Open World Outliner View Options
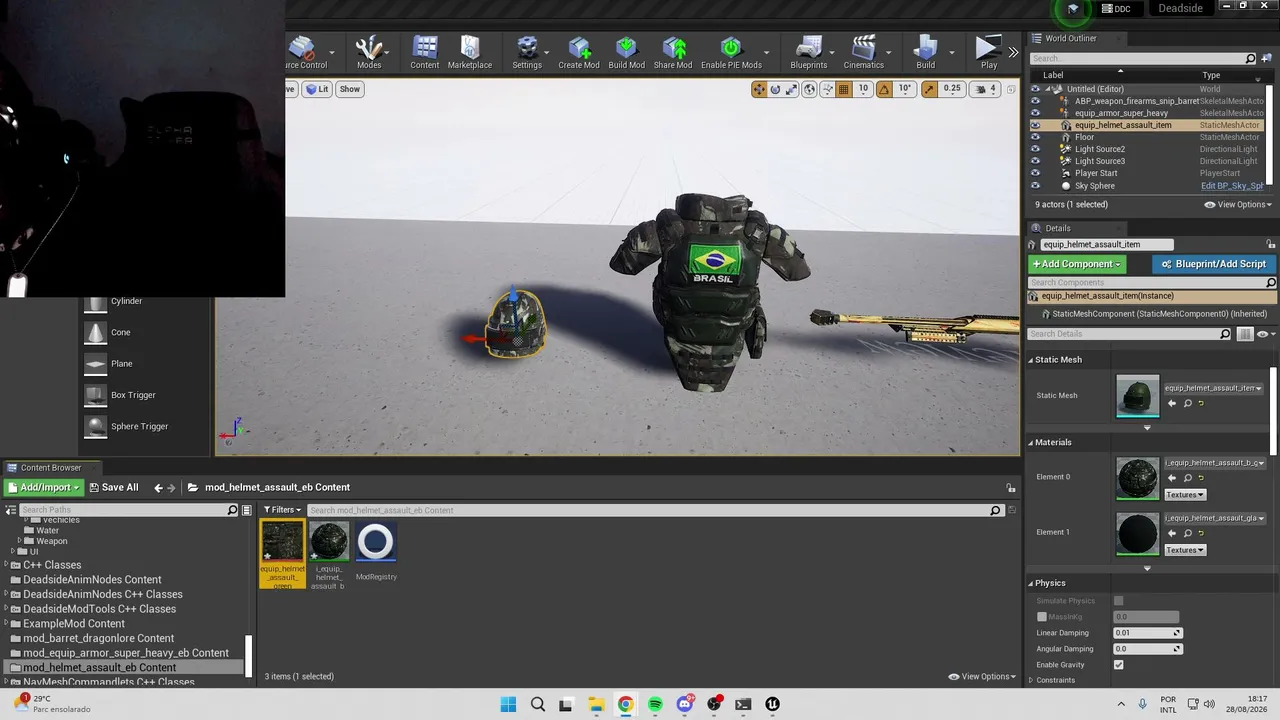1280x720 pixels. [x=1238, y=205]
